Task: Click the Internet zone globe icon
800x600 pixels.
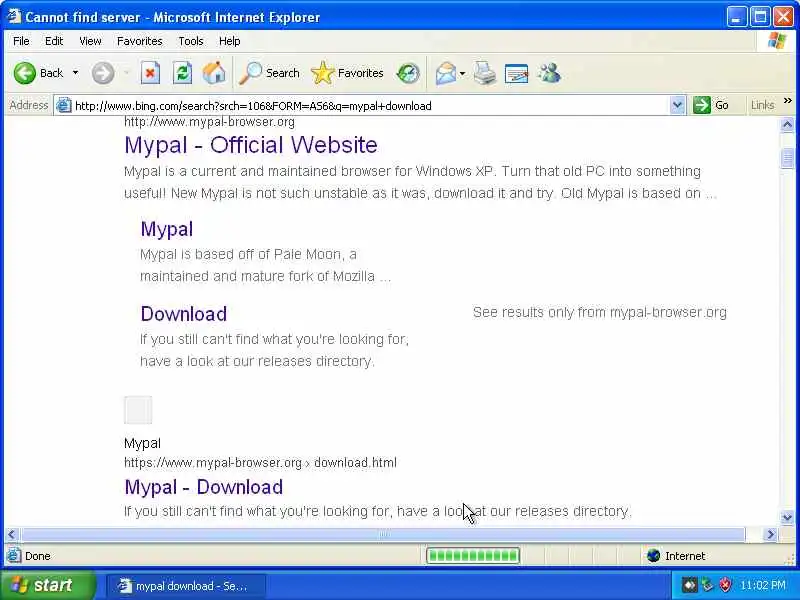Action: pos(653,556)
